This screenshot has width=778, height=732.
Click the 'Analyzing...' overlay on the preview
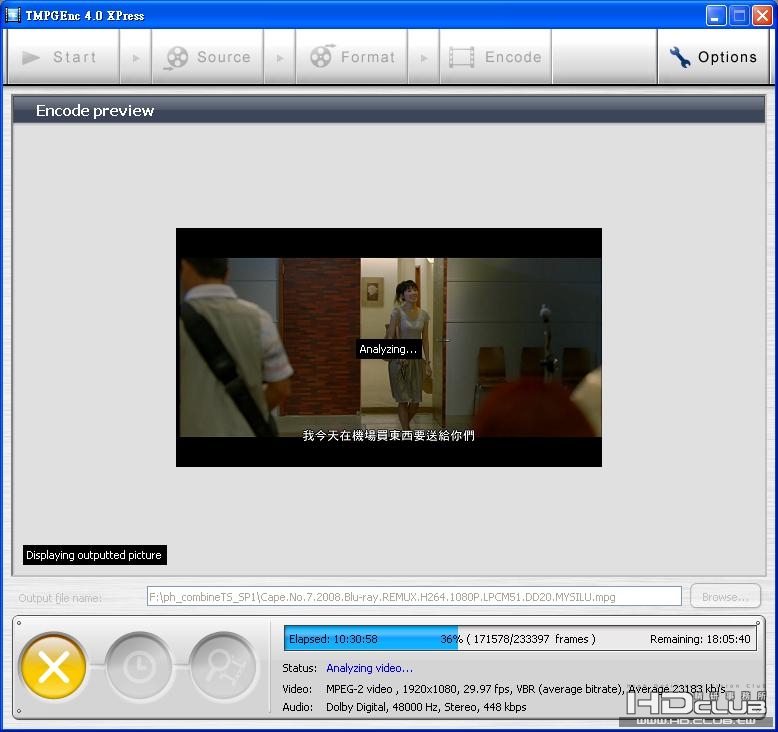click(388, 349)
